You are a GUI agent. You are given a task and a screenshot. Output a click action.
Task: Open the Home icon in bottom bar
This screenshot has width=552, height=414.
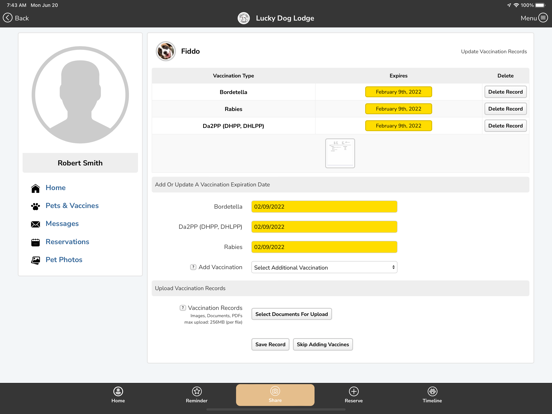click(x=118, y=391)
